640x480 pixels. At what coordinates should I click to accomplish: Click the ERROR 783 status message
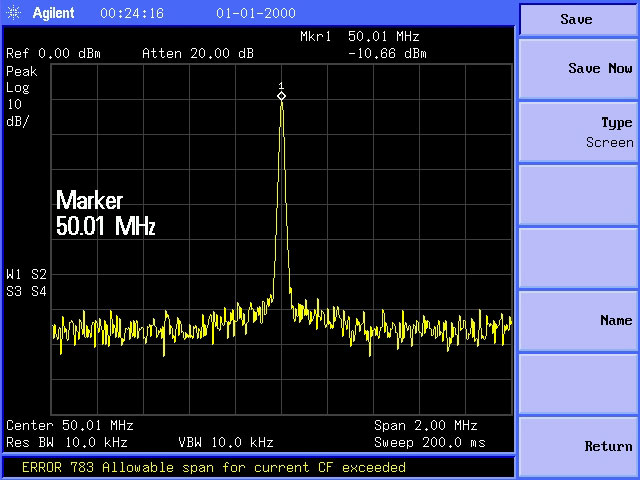click(x=214, y=467)
